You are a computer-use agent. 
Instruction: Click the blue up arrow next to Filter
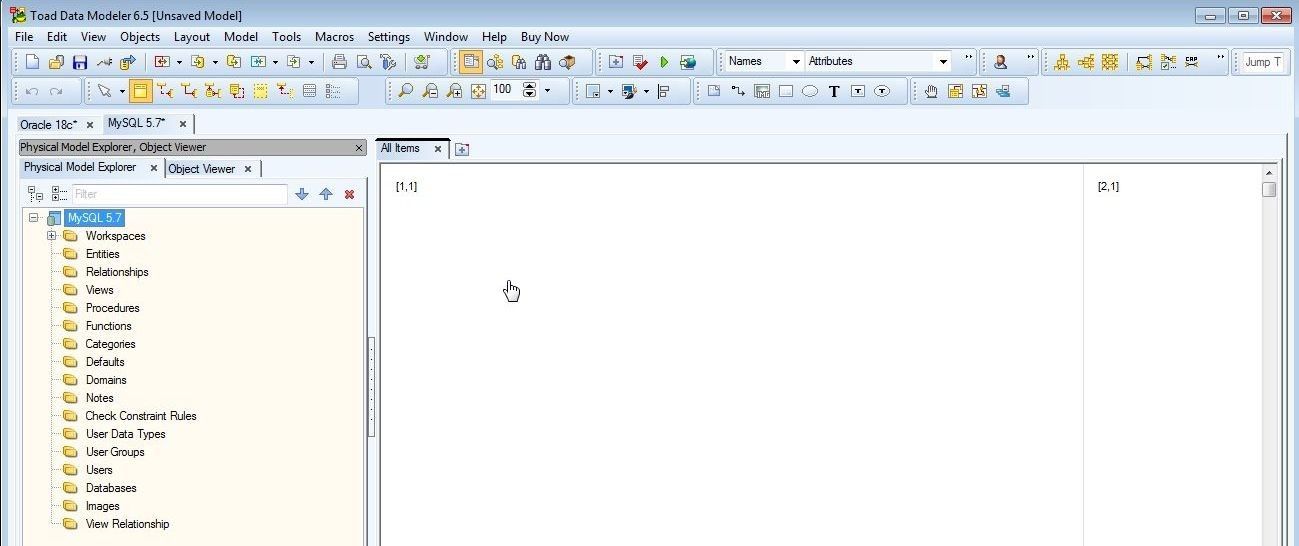[x=326, y=194]
